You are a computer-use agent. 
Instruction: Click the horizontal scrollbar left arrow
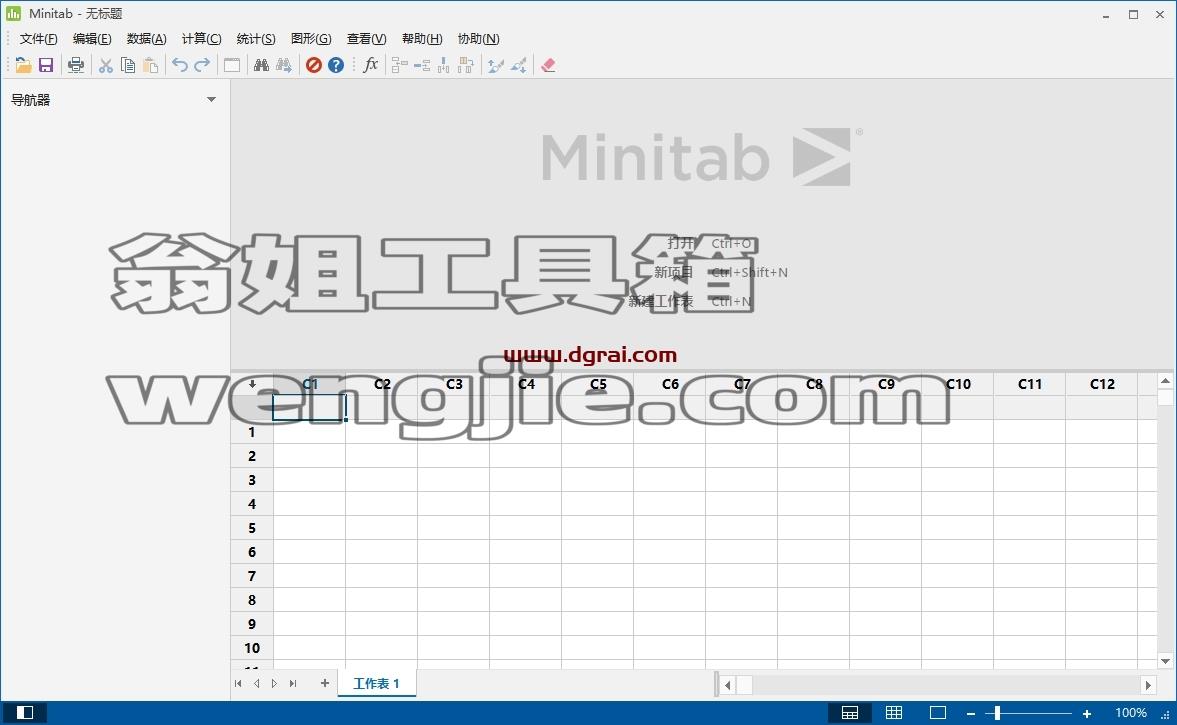pos(727,684)
